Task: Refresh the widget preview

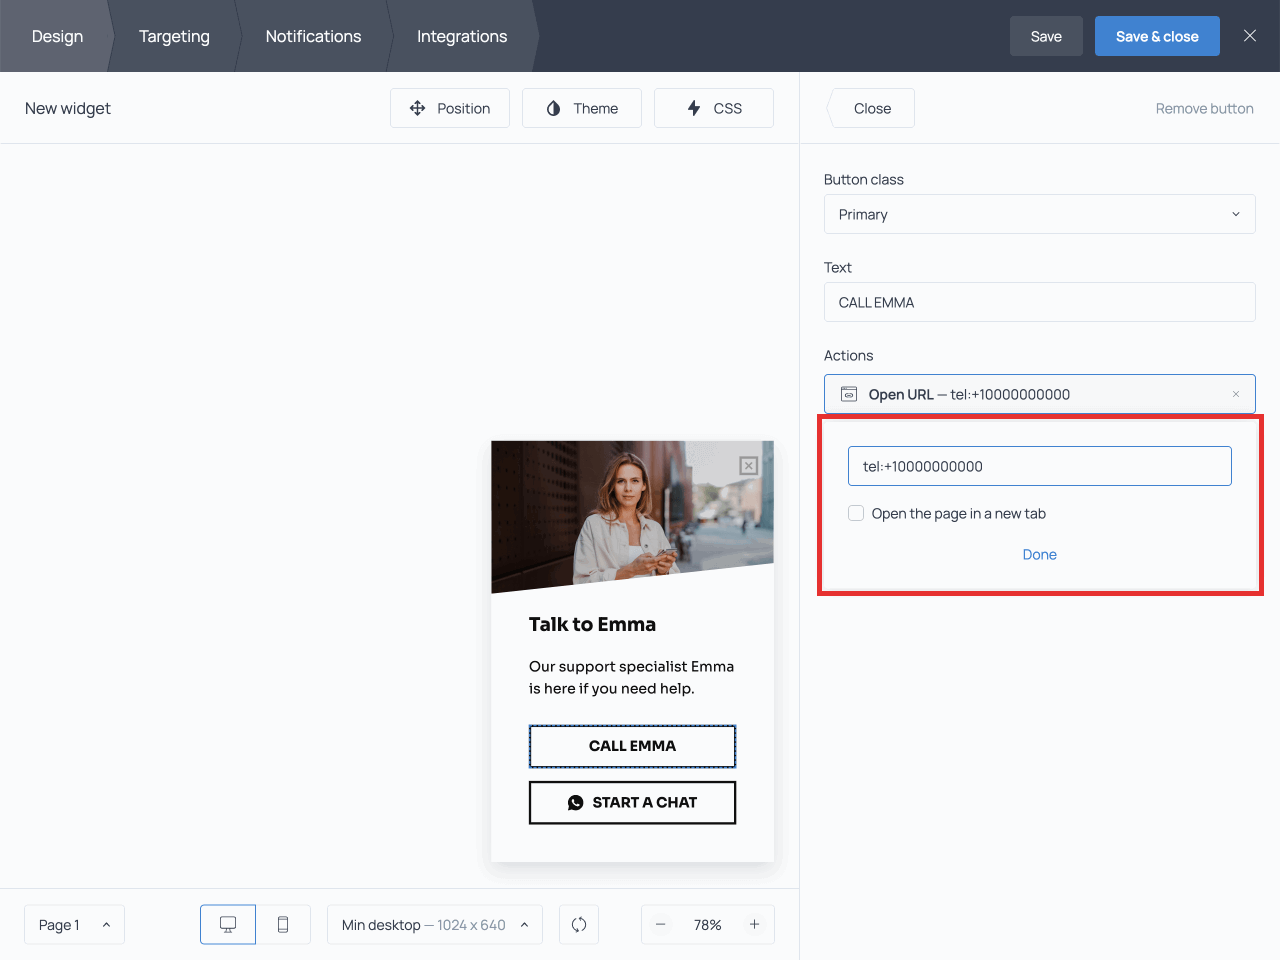Action: click(x=578, y=924)
